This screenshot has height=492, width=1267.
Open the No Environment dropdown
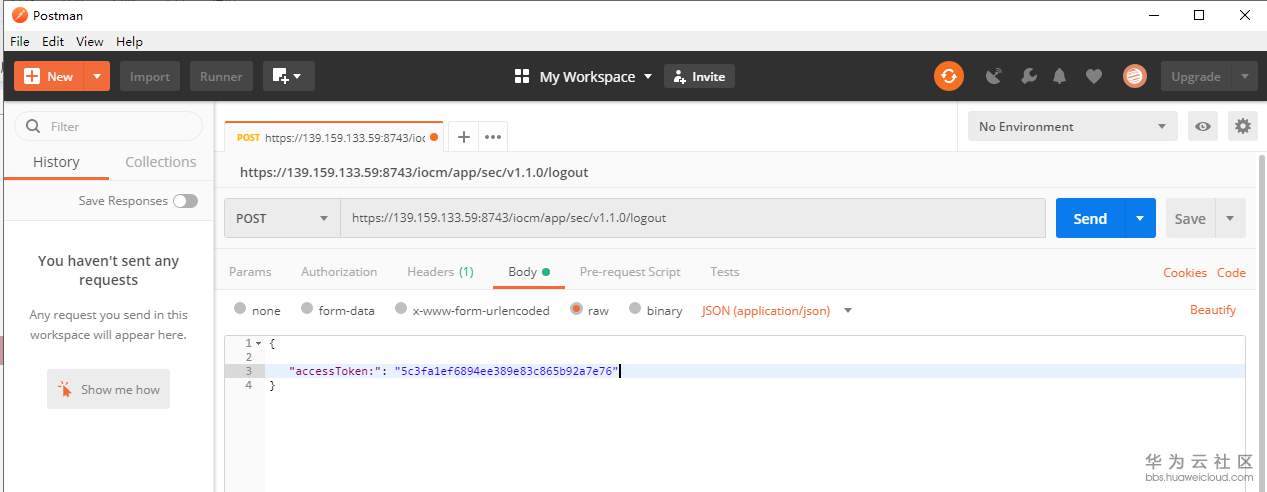(1073, 127)
